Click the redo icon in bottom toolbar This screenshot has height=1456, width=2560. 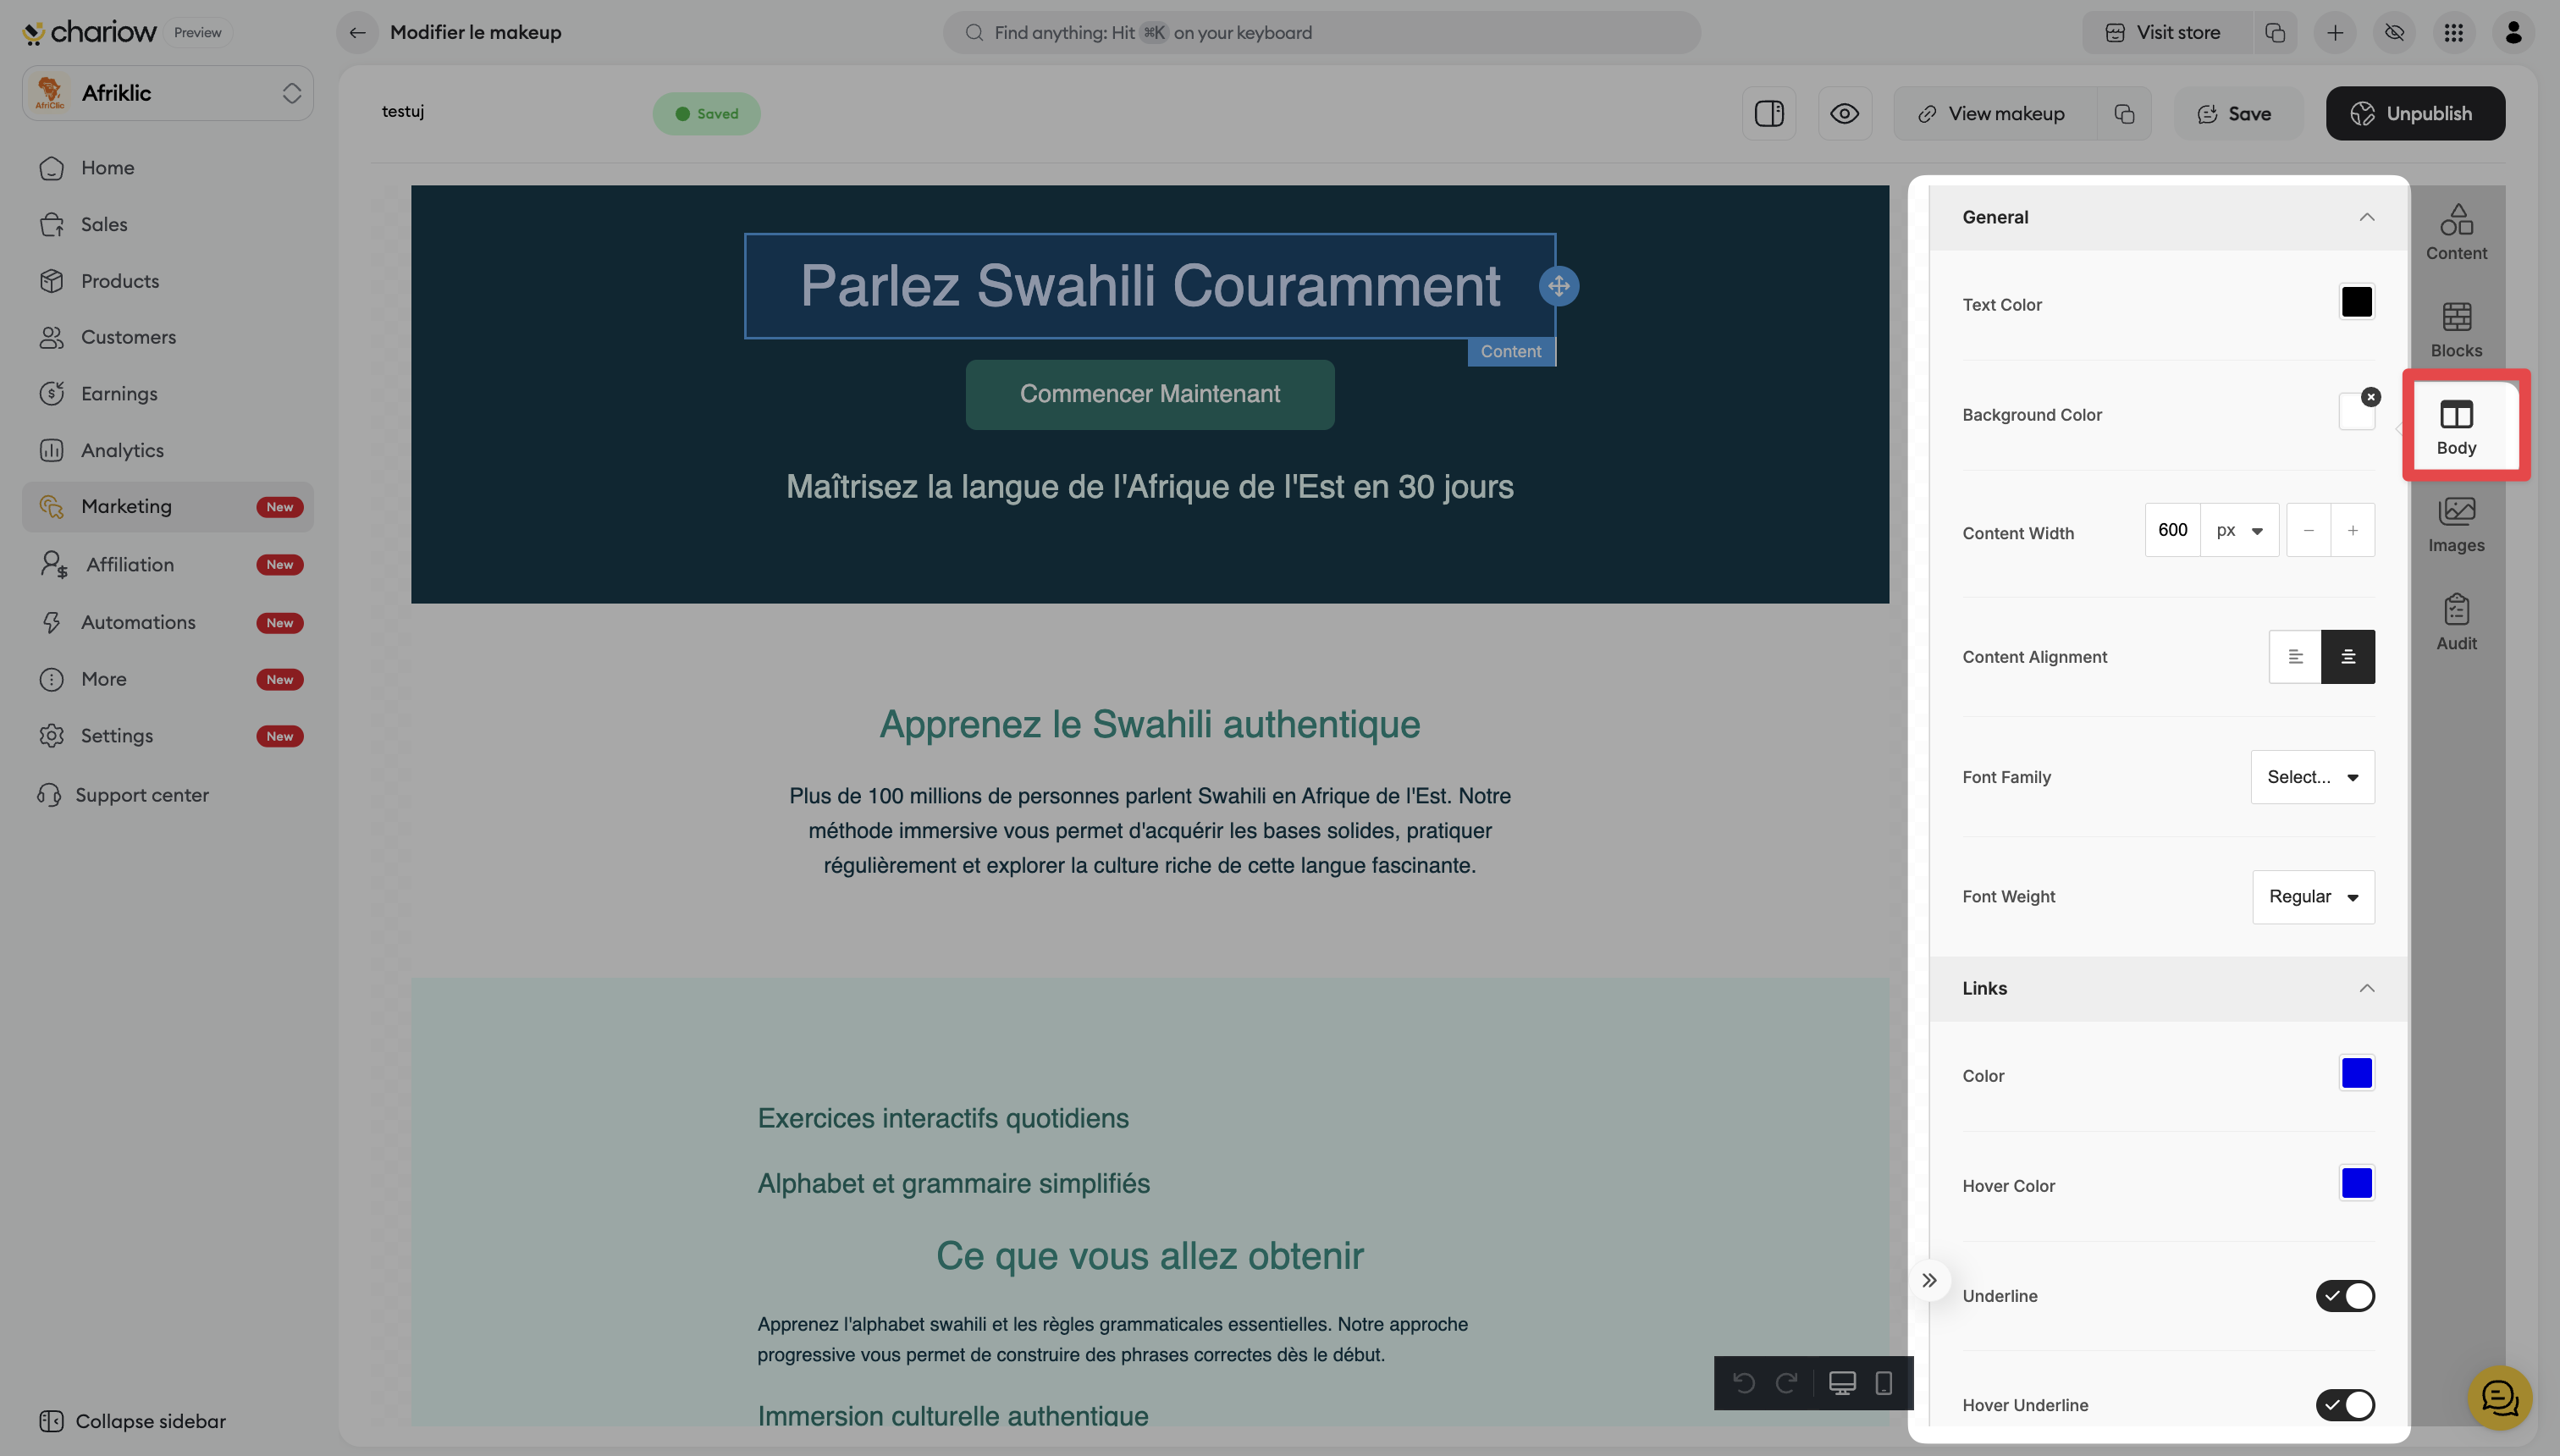pyautogui.click(x=1786, y=1383)
